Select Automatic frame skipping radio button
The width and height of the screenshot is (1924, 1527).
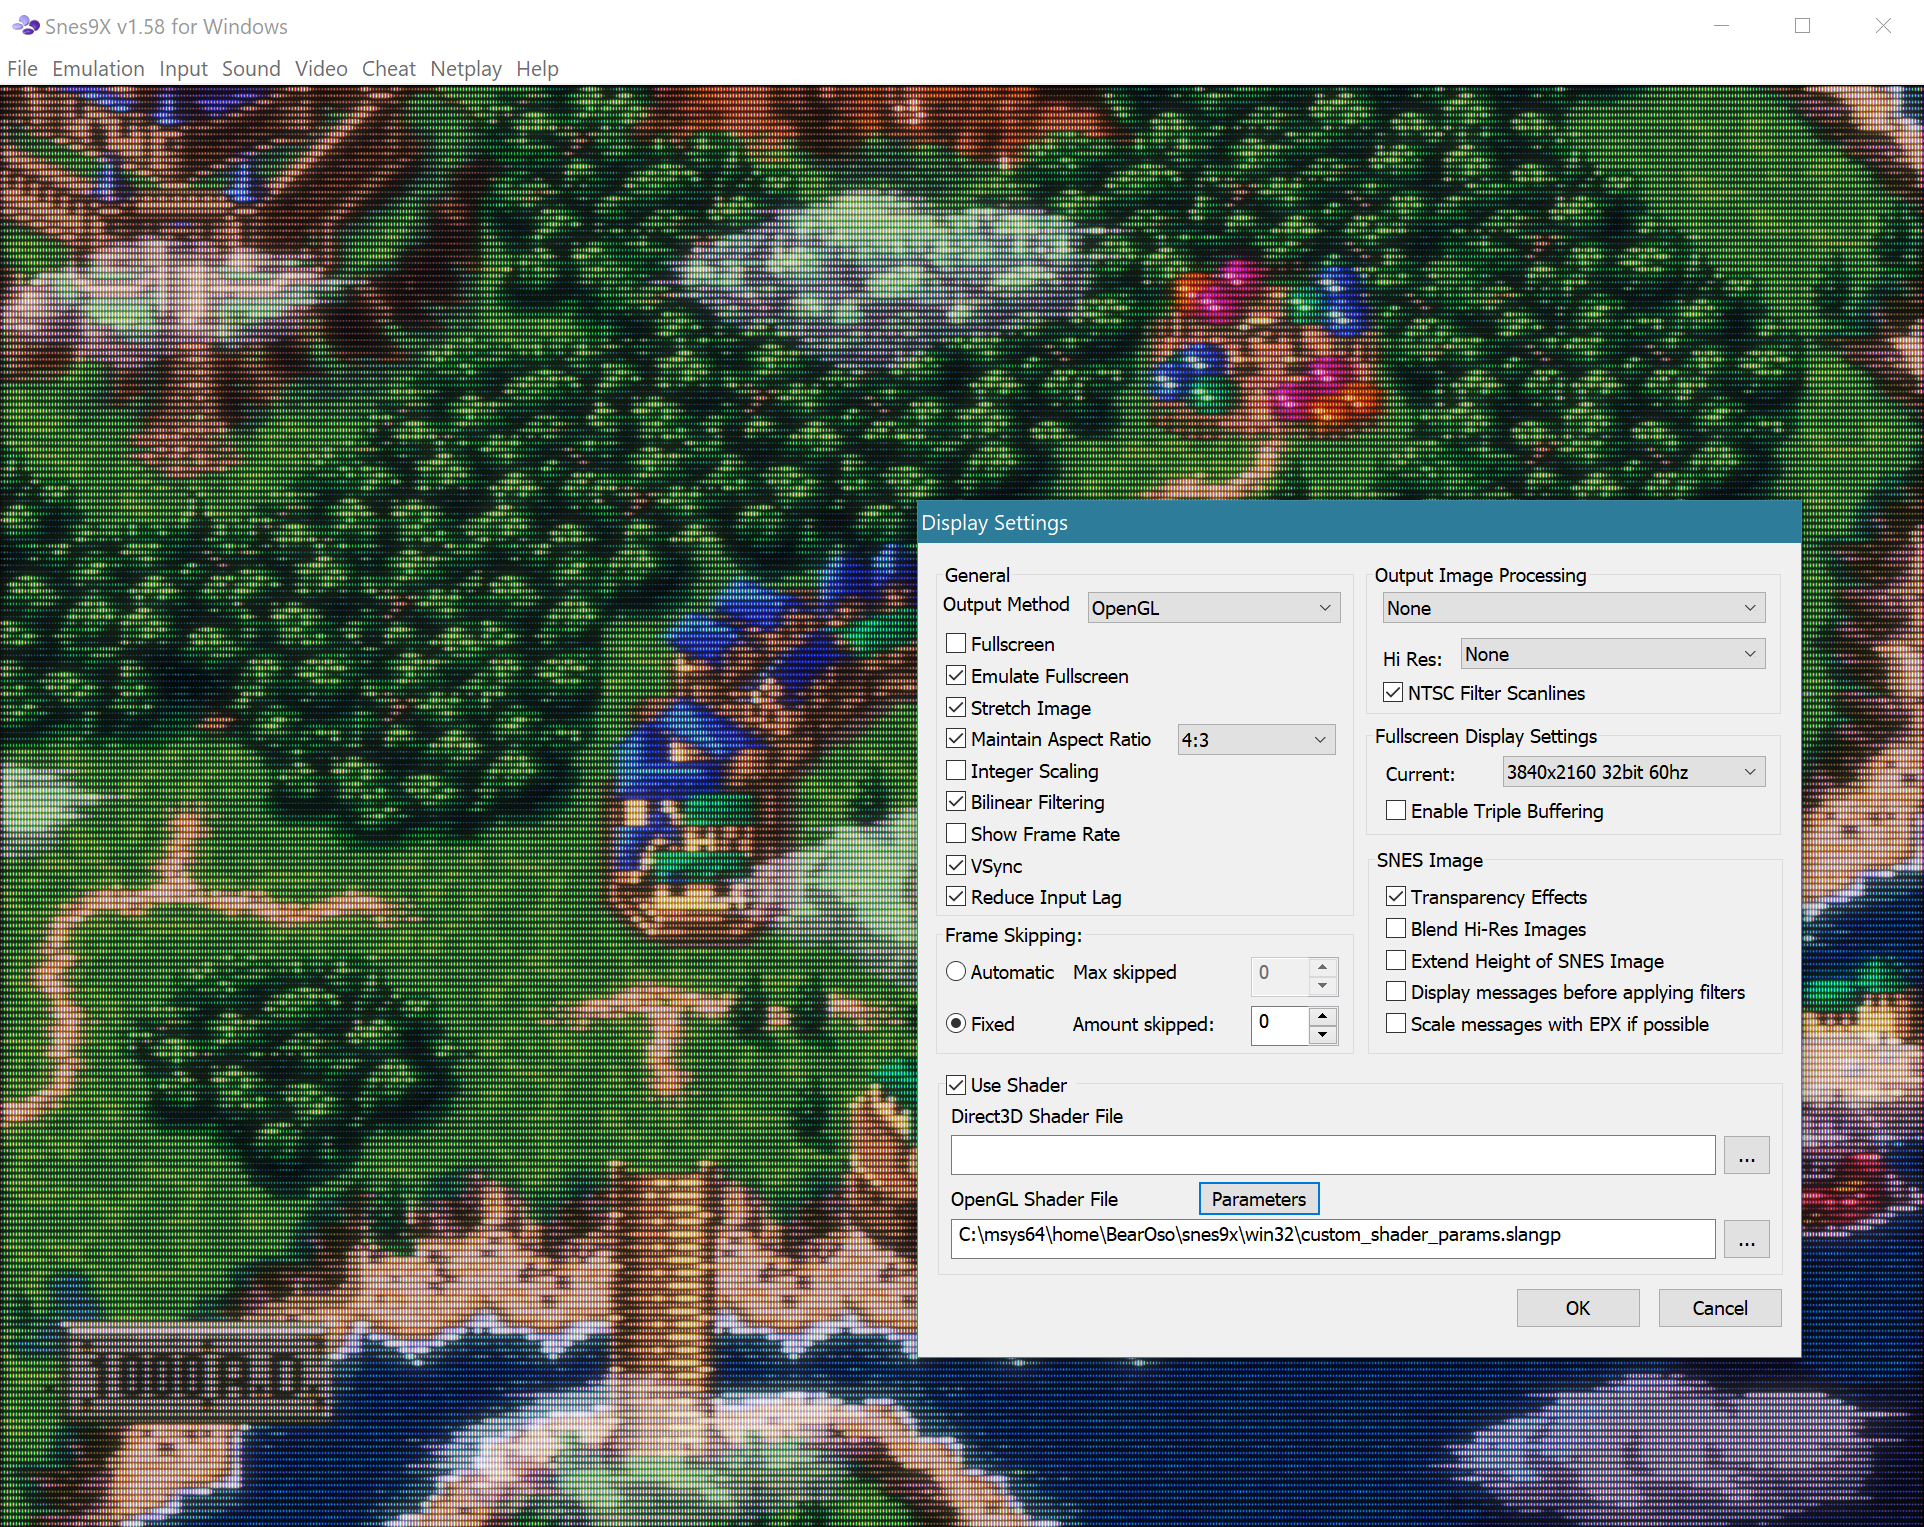[956, 972]
